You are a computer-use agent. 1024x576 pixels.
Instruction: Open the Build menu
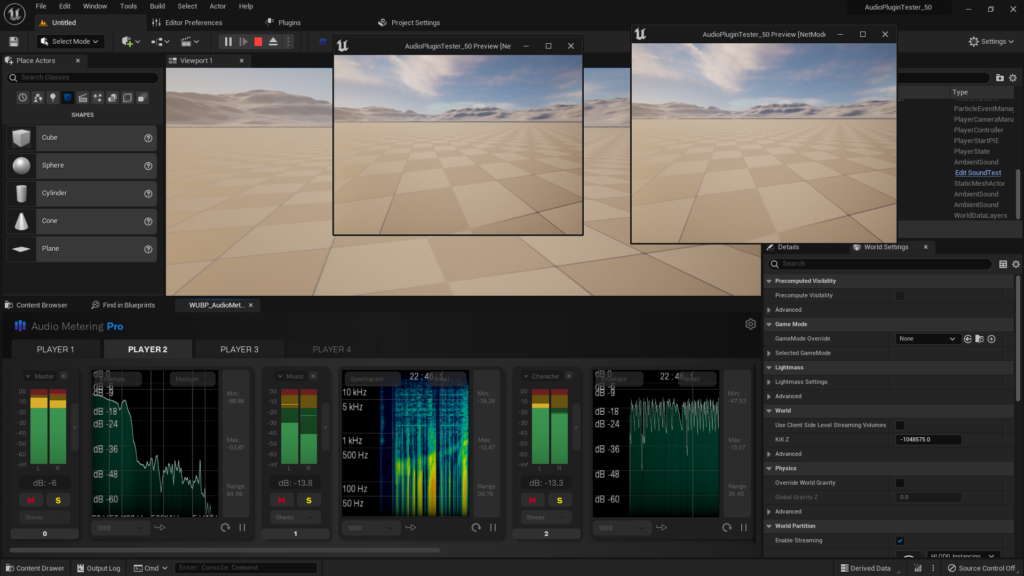click(157, 6)
